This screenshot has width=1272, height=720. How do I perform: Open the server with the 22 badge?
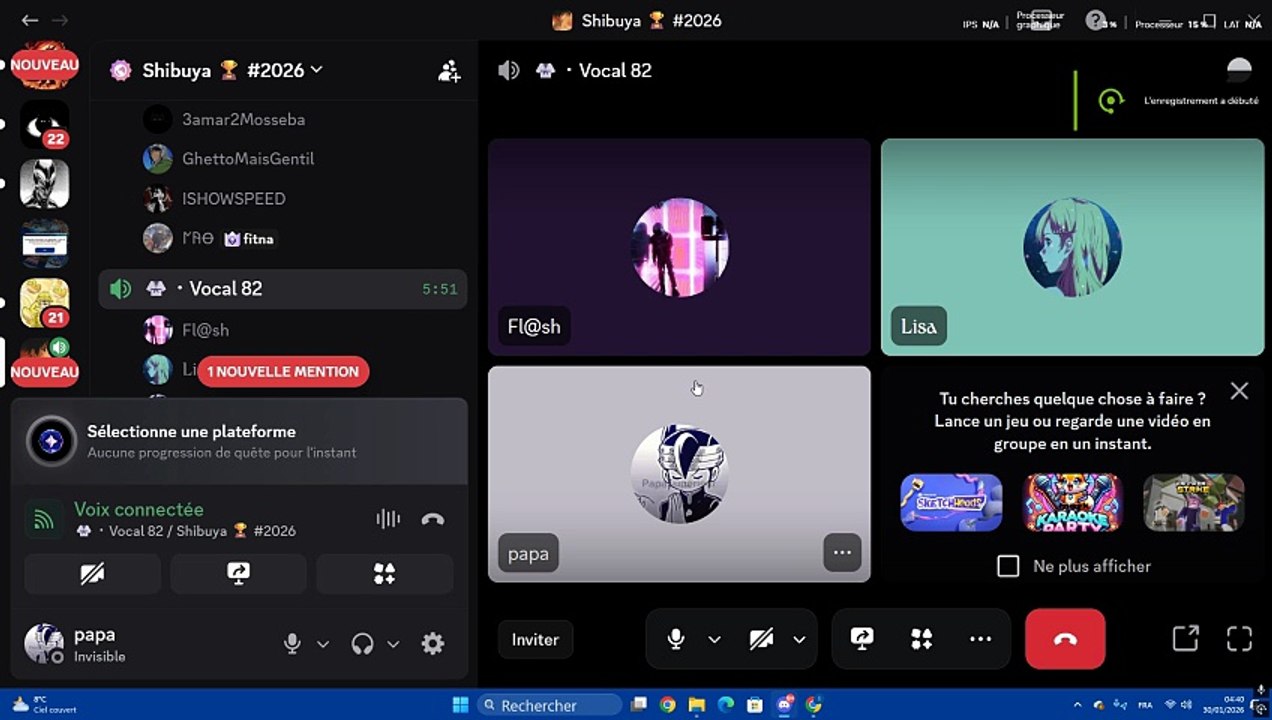[44, 125]
